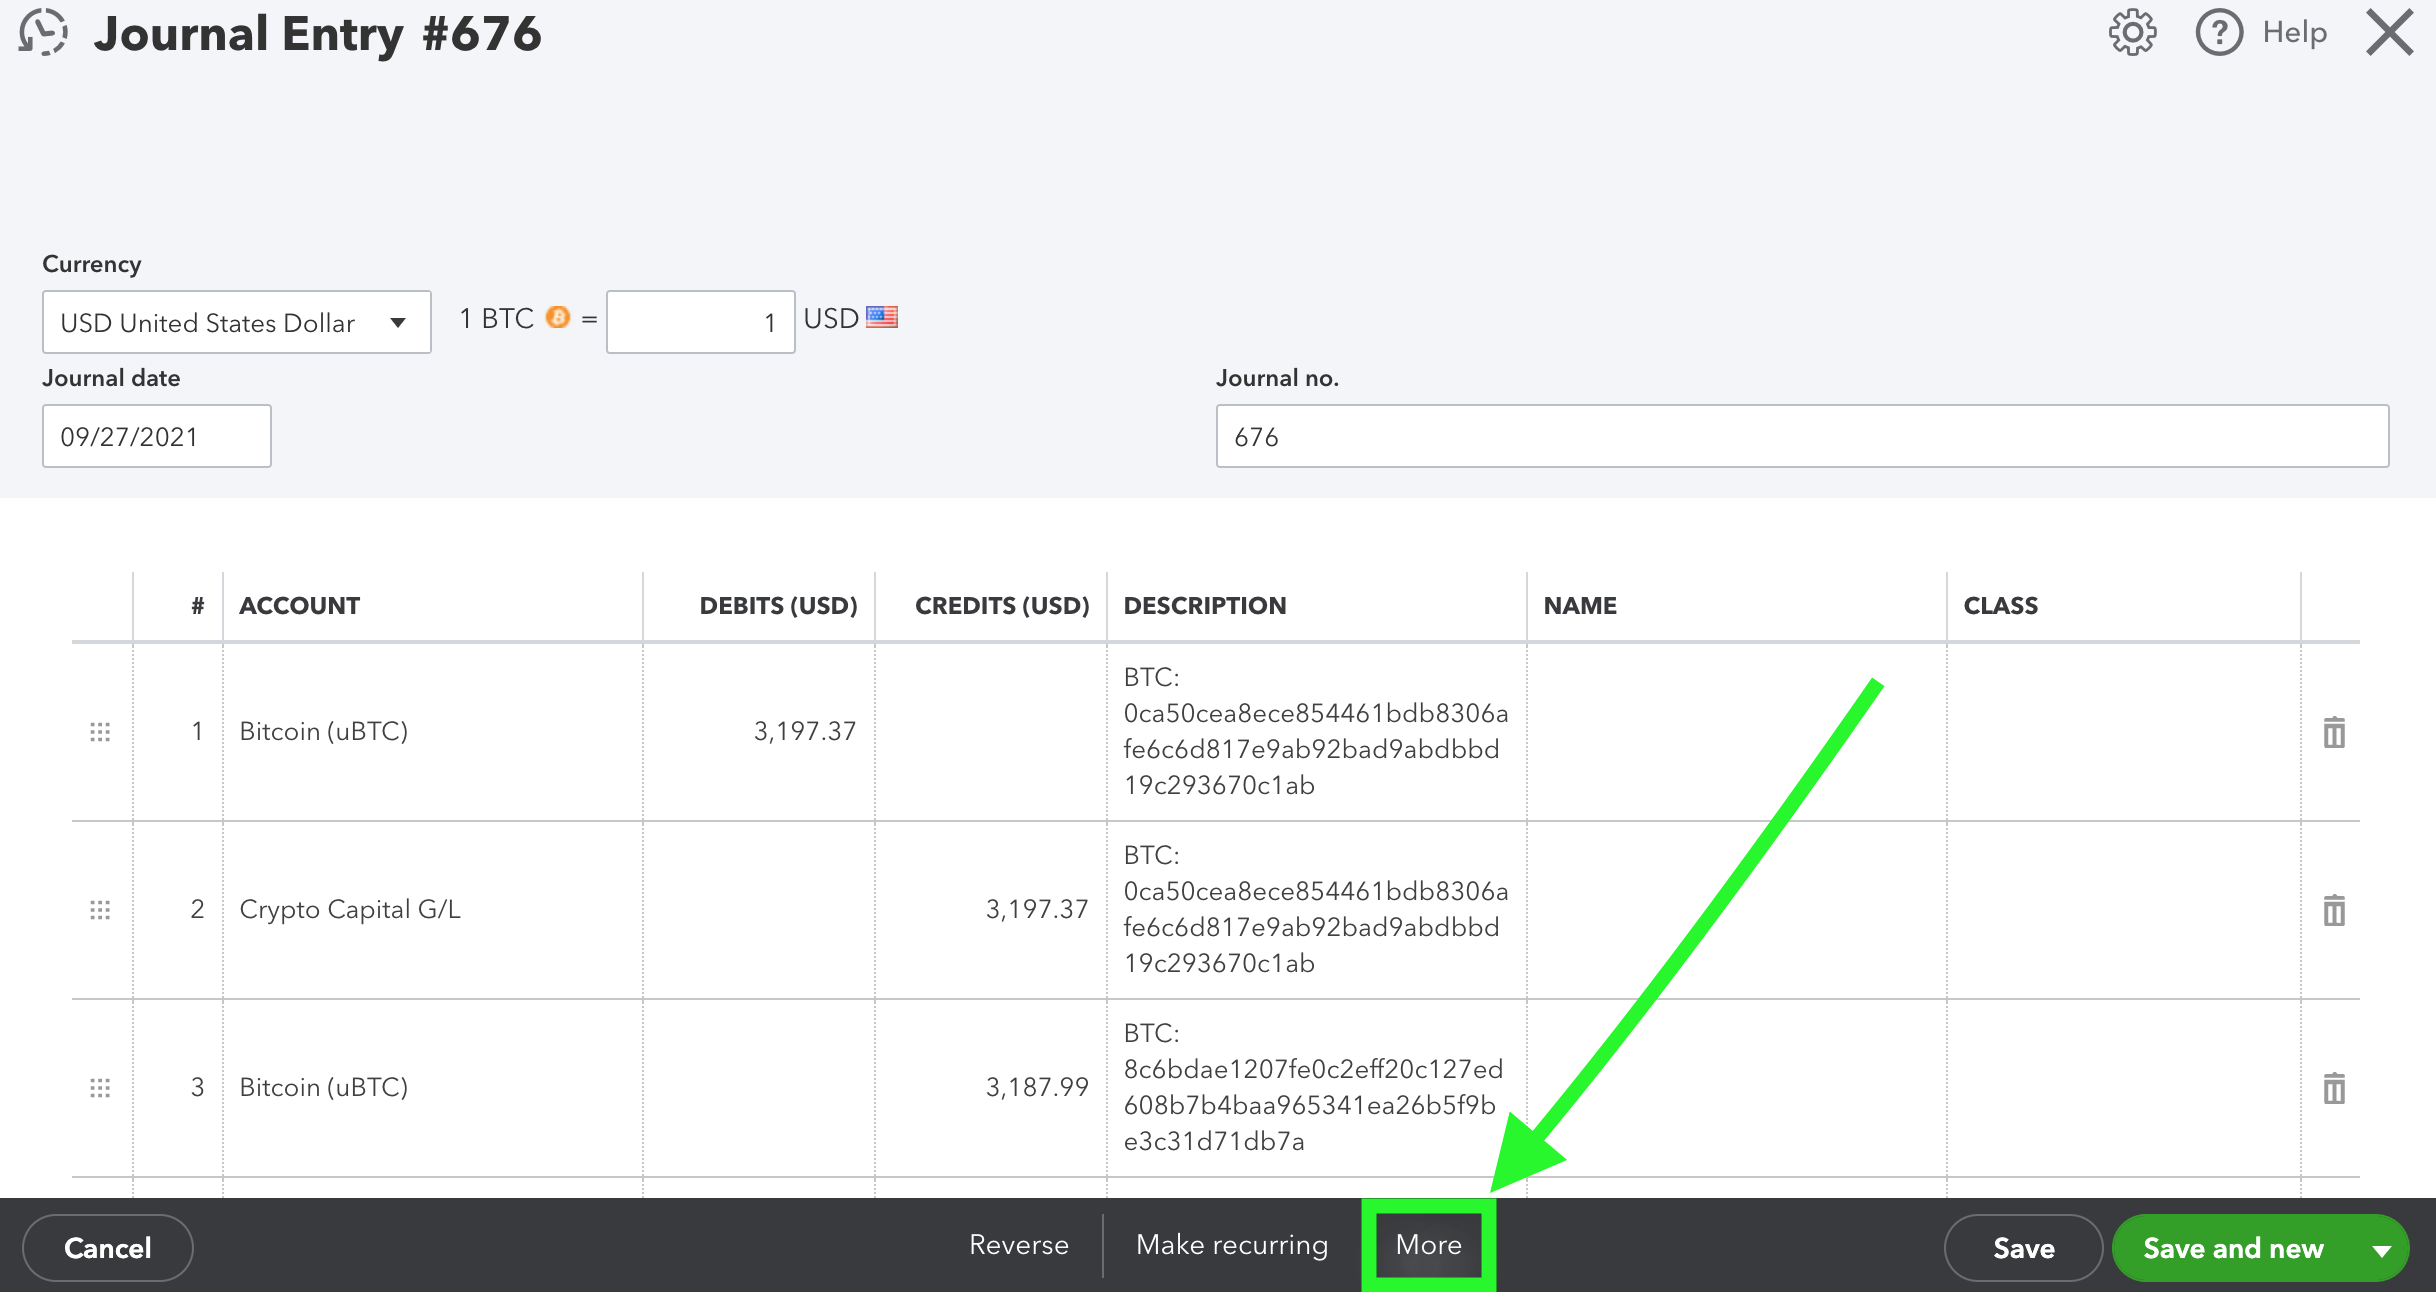Open the Currency dropdown
Screen dimensions: 2436x1292
point(237,322)
